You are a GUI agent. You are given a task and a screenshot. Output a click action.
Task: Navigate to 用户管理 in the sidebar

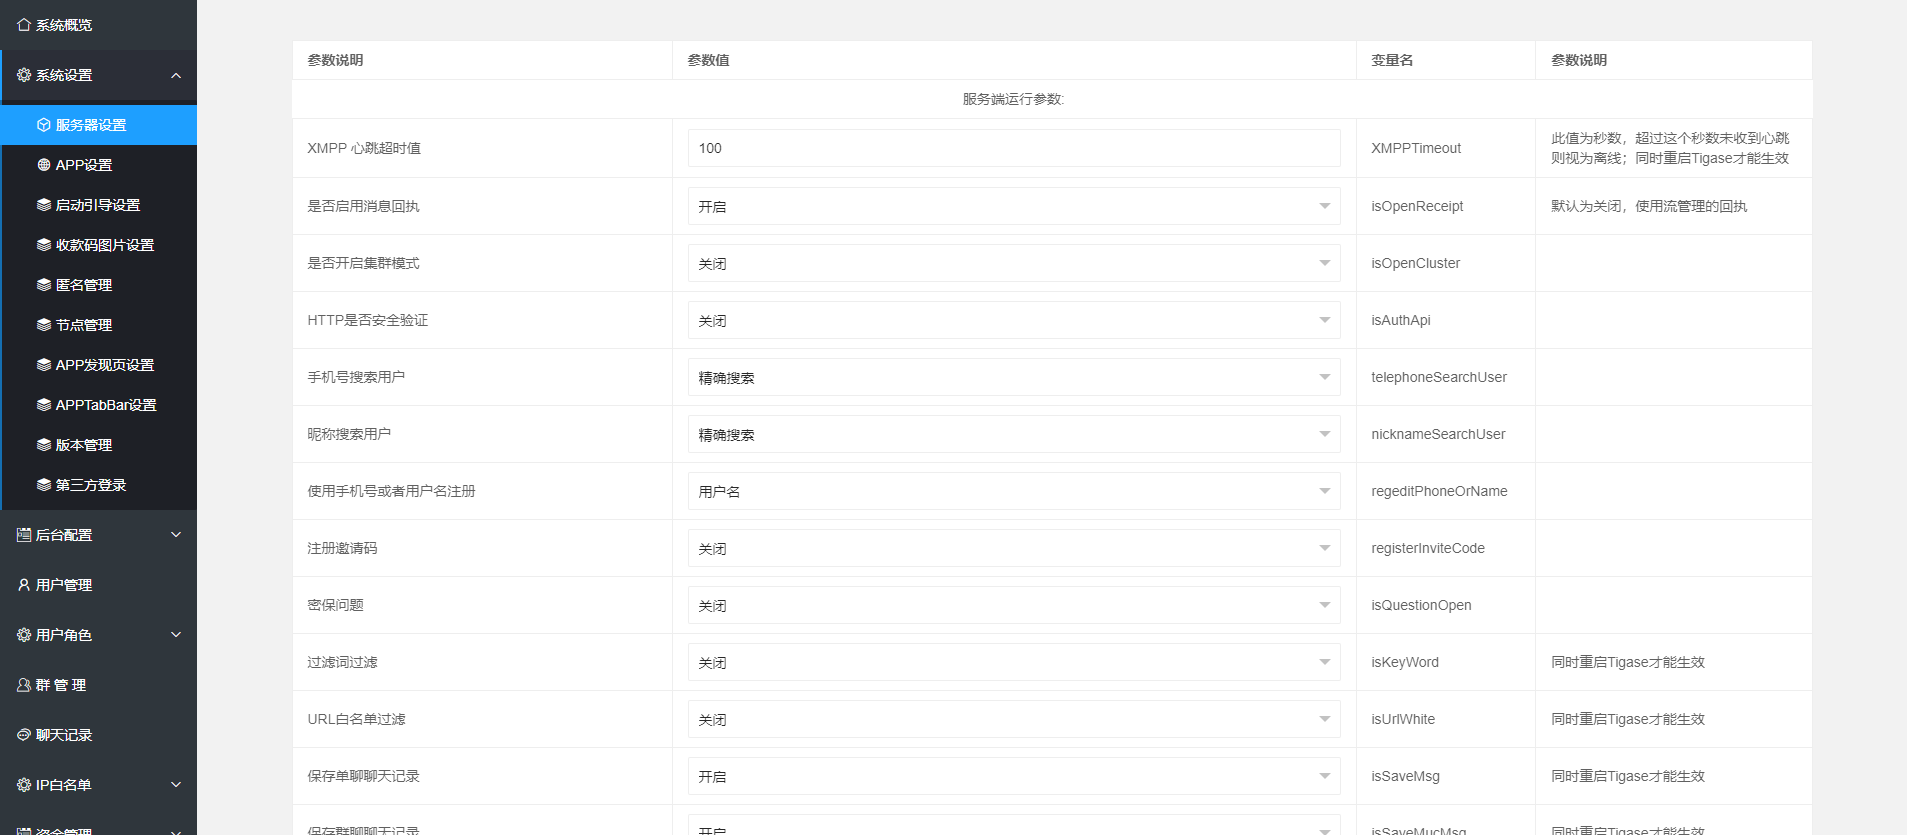pos(98,585)
